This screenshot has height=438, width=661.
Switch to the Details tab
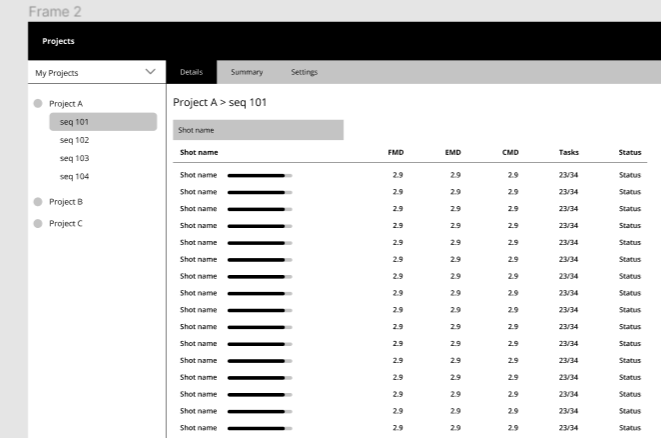point(191,72)
